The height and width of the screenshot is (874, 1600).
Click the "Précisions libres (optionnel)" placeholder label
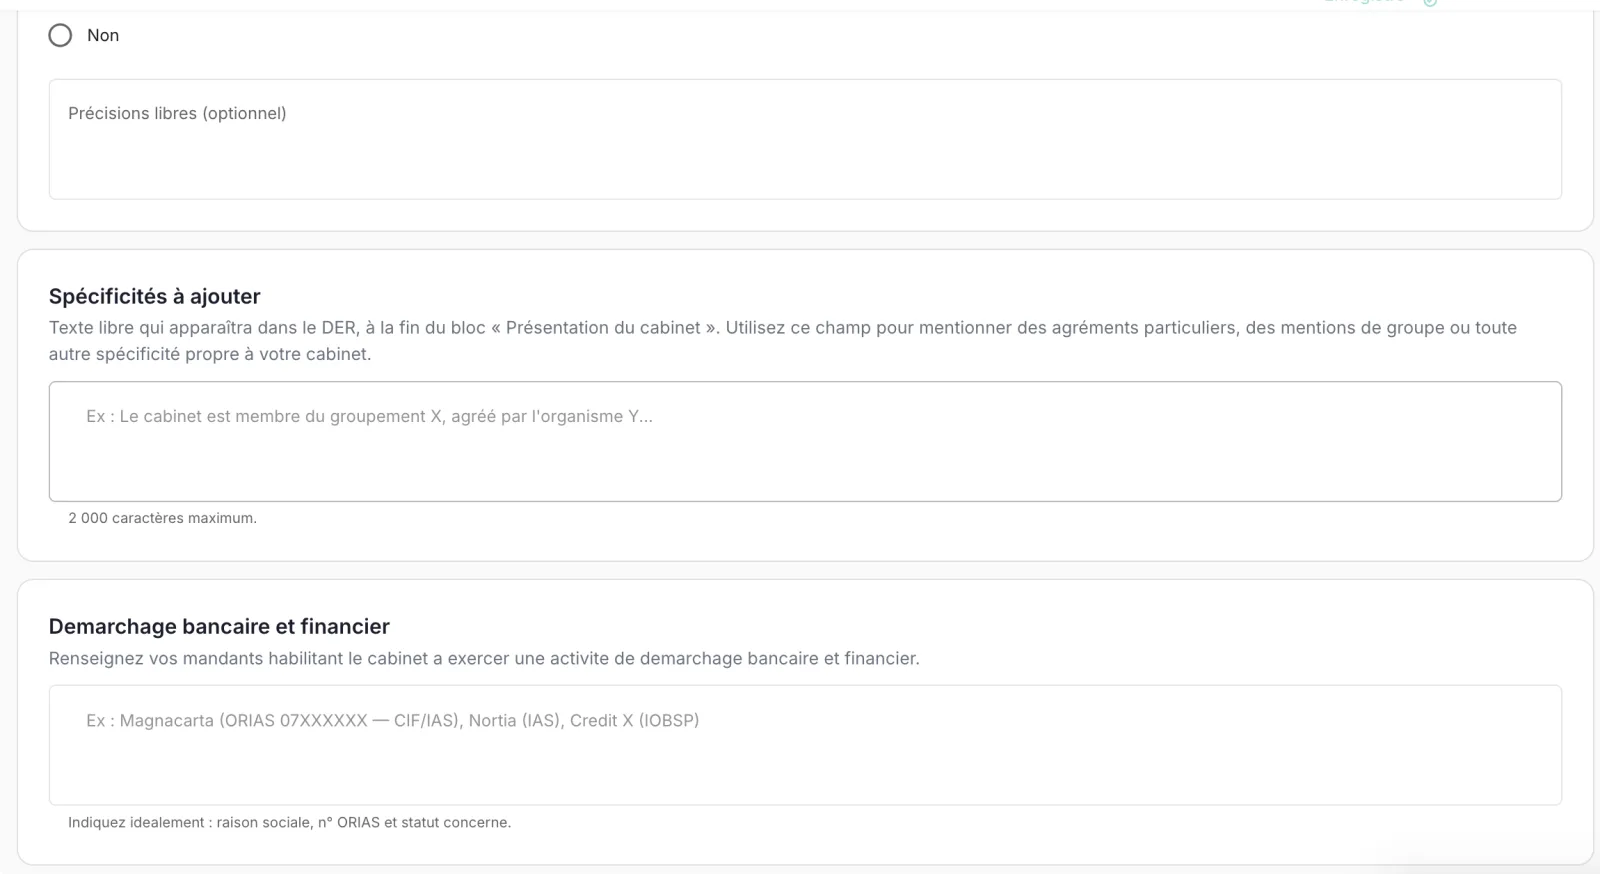click(177, 113)
